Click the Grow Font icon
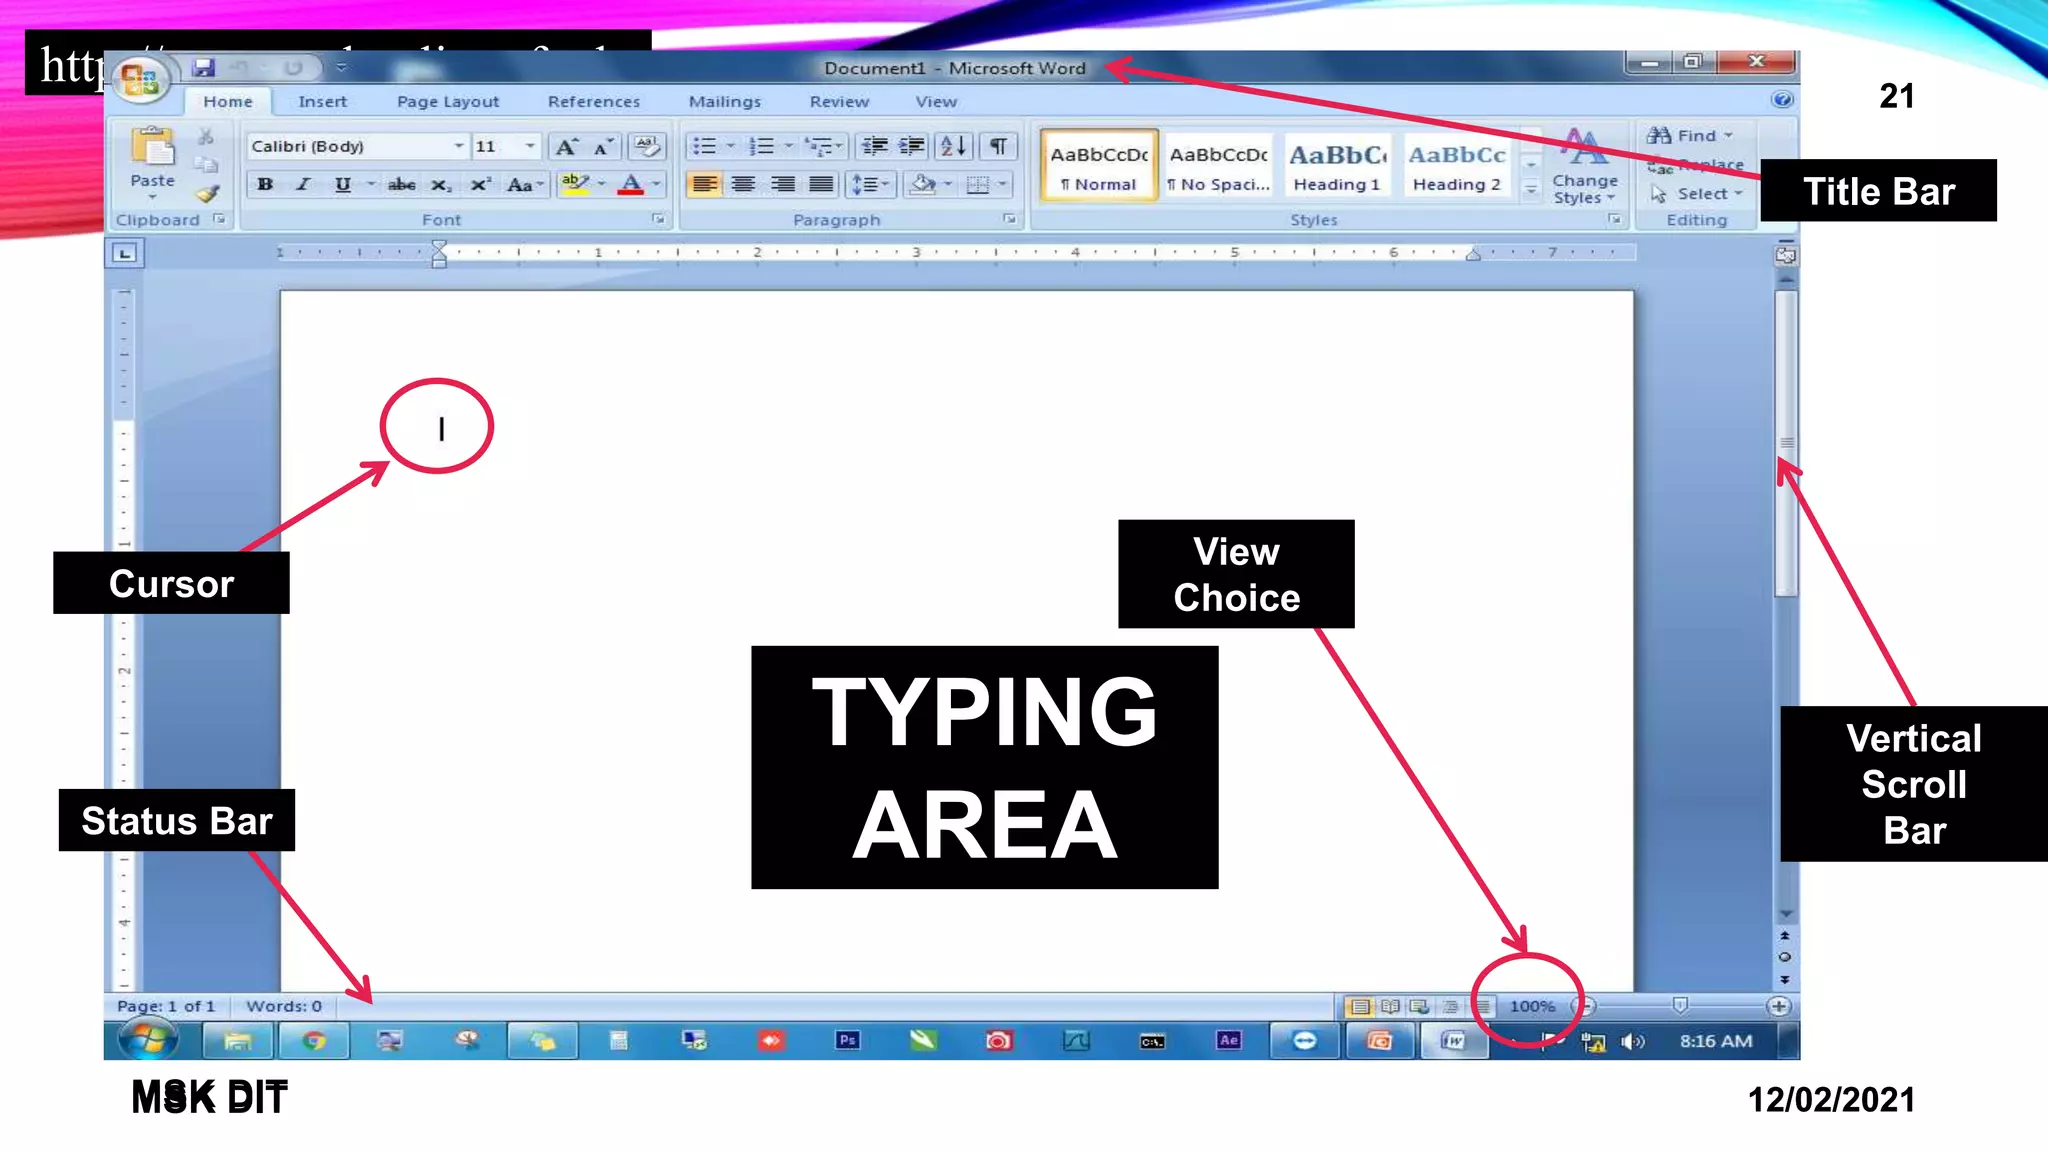The width and height of the screenshot is (2048, 1152). point(567,147)
